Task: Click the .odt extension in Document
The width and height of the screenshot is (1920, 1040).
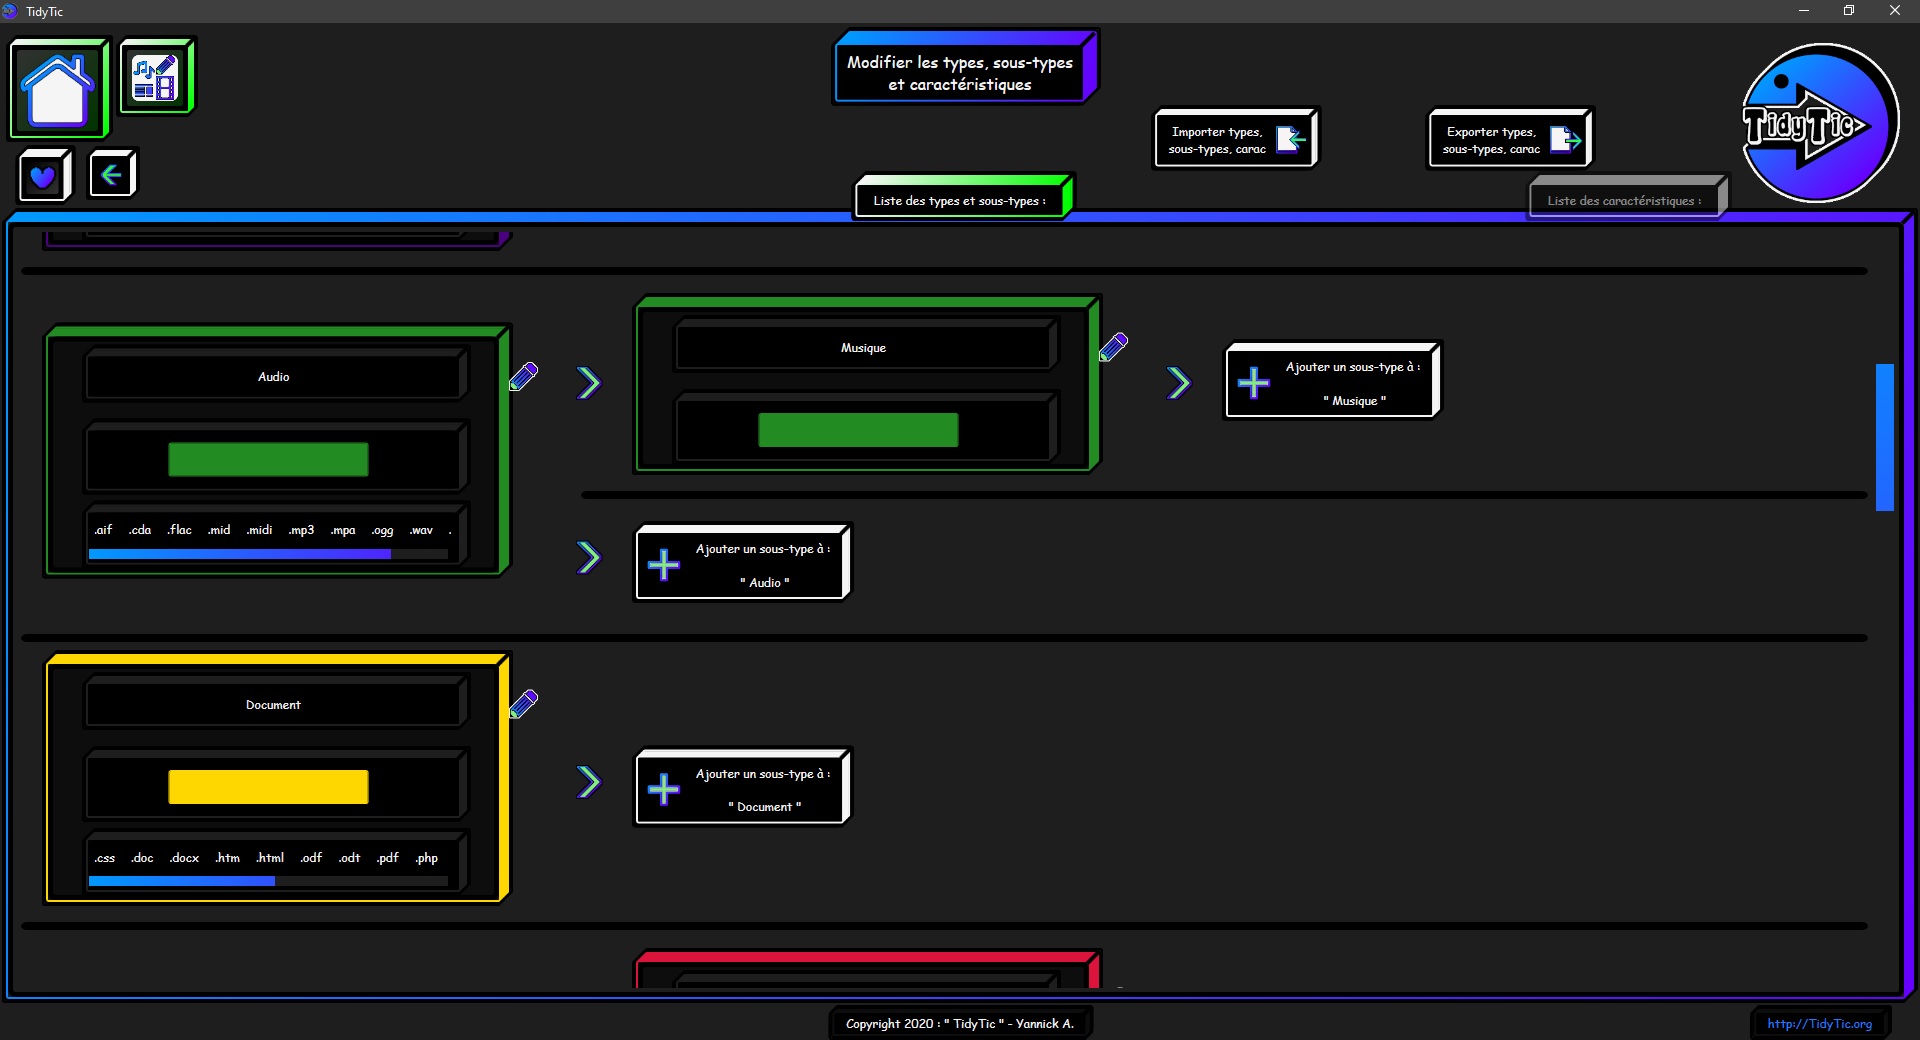Action: coord(349,858)
